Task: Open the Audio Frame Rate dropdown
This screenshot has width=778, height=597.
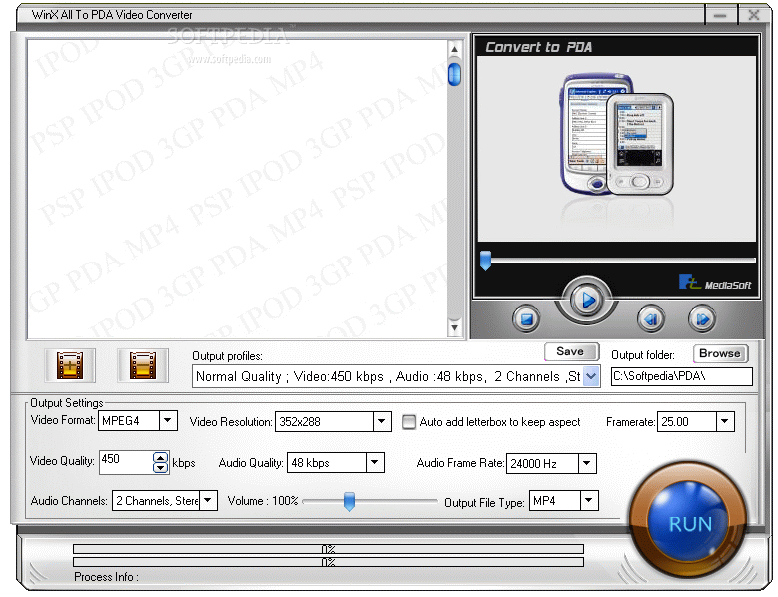Action: (587, 463)
